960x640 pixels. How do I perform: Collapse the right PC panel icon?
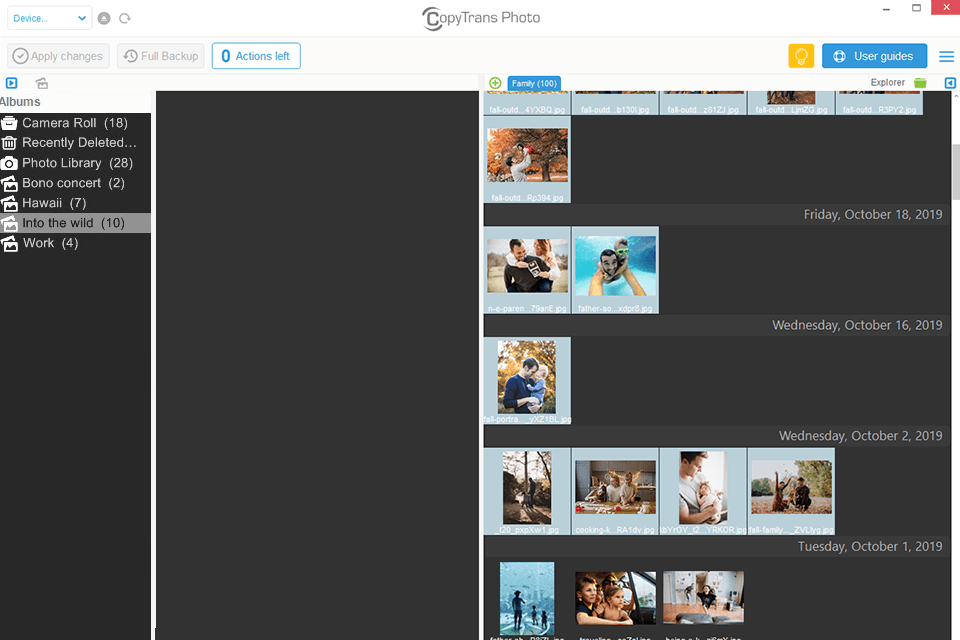(x=950, y=83)
